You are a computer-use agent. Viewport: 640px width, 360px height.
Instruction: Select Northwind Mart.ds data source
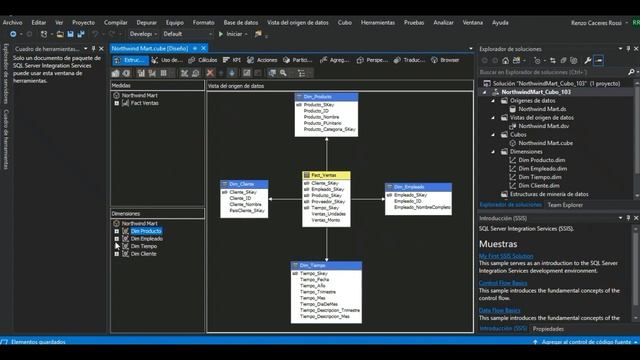[542, 109]
